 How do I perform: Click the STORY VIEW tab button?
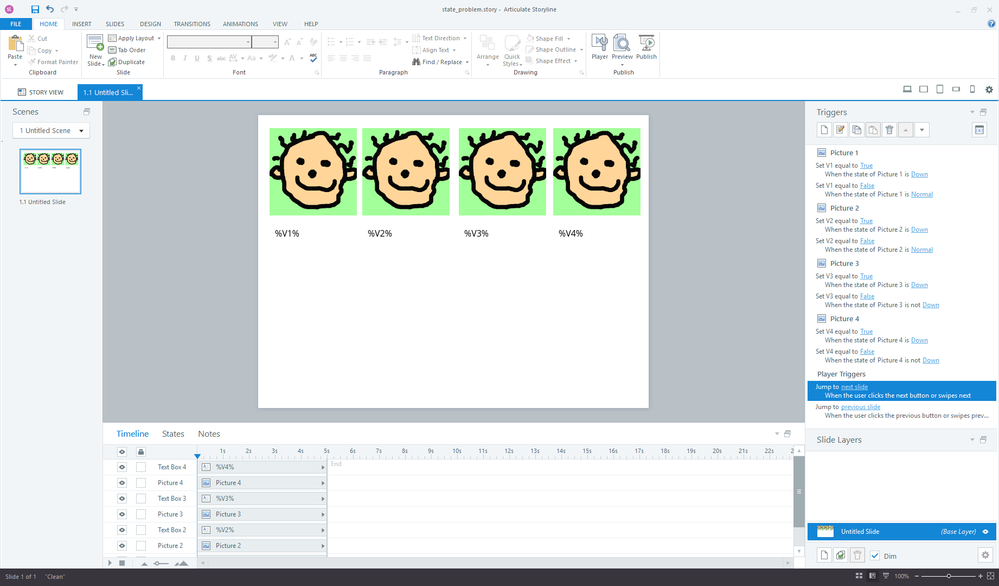point(41,92)
